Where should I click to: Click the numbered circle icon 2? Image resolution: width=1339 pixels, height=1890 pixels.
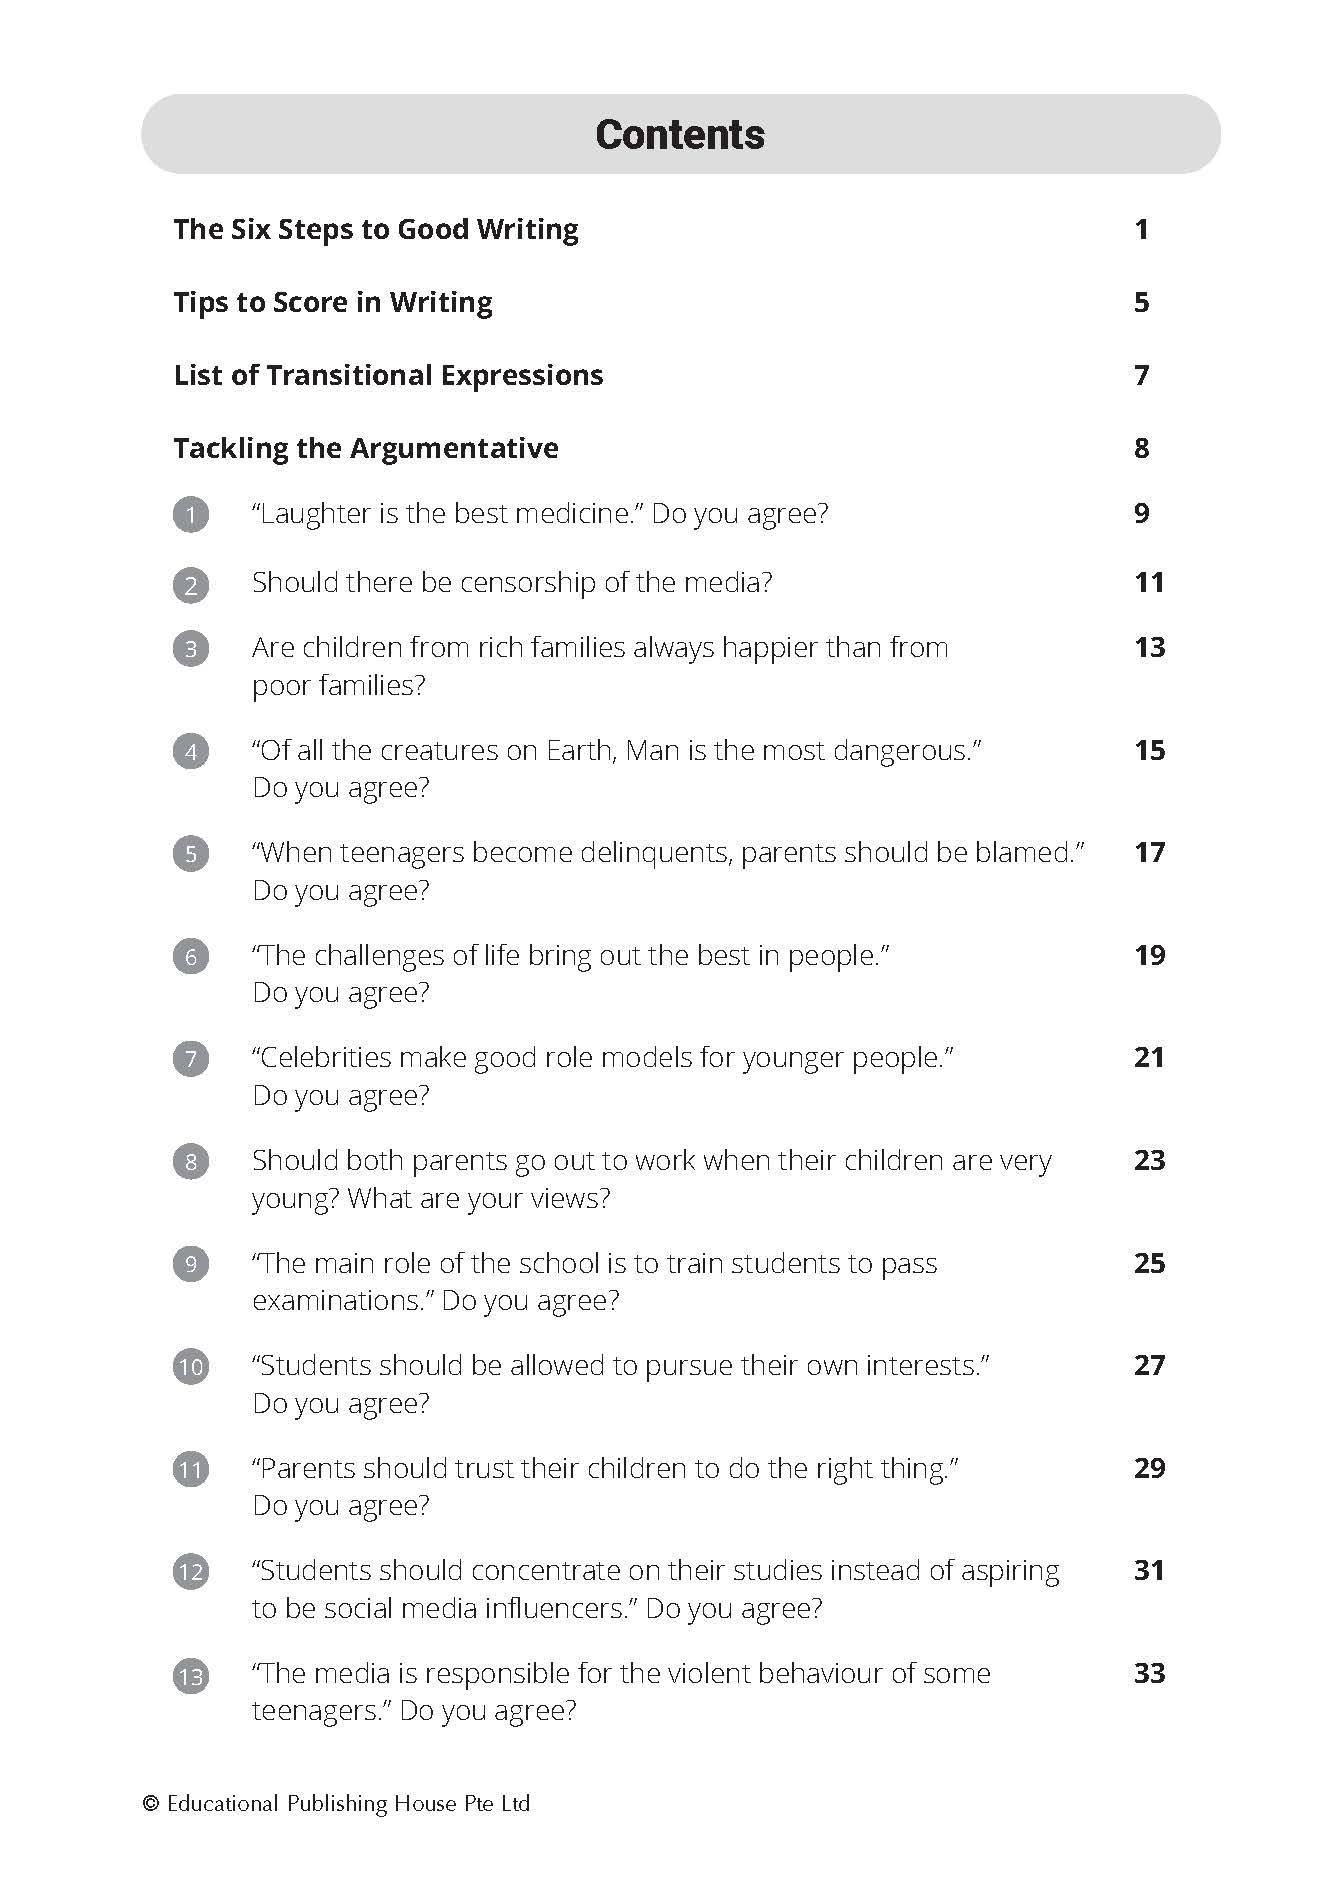(191, 584)
